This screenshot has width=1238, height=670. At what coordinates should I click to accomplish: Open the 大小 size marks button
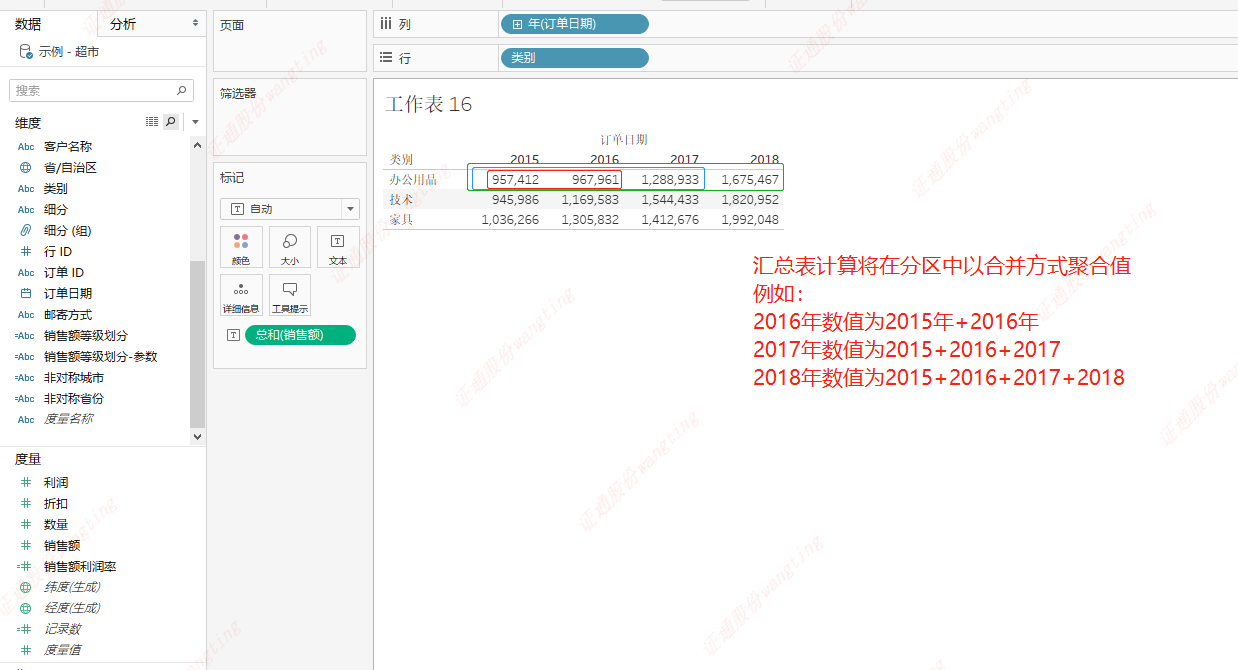coord(290,247)
